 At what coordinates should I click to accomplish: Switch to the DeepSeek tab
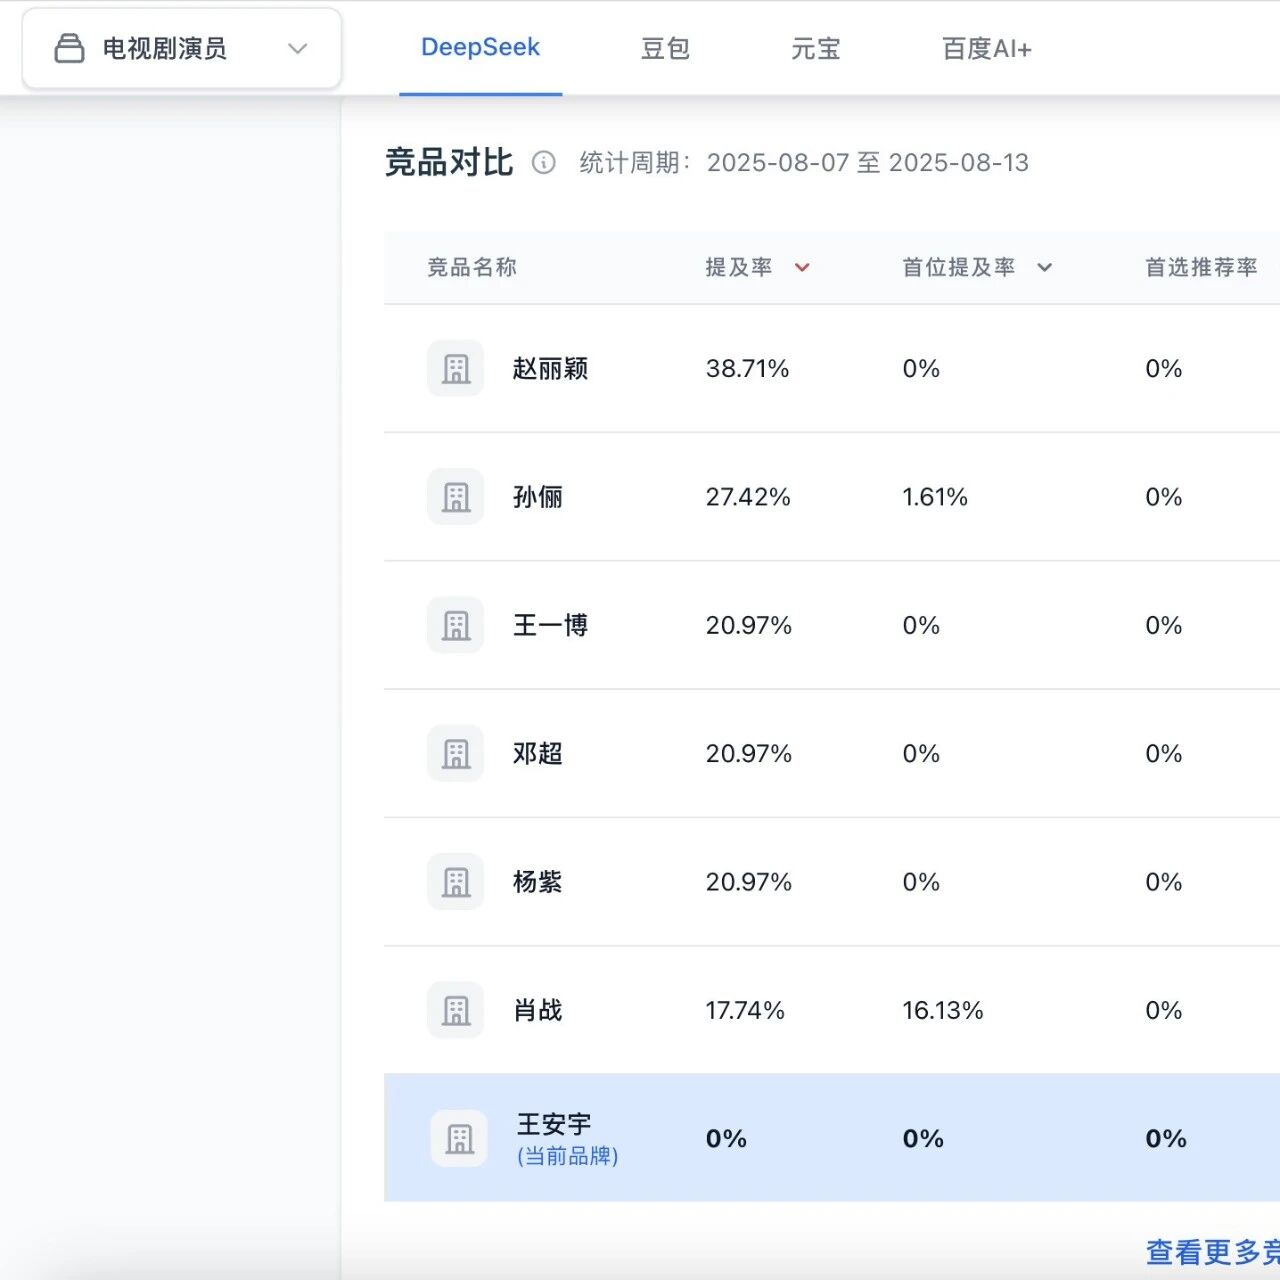pyautogui.click(x=480, y=47)
